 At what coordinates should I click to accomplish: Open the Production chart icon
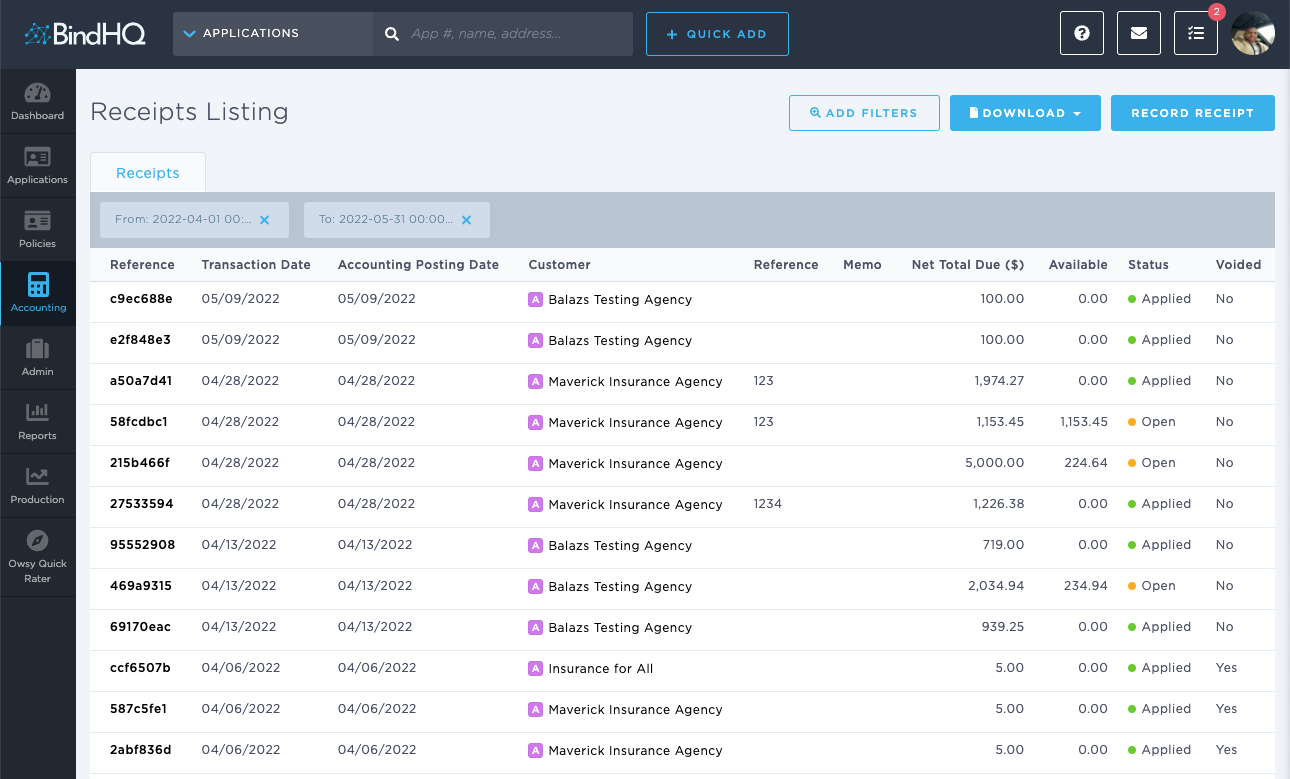37,485
